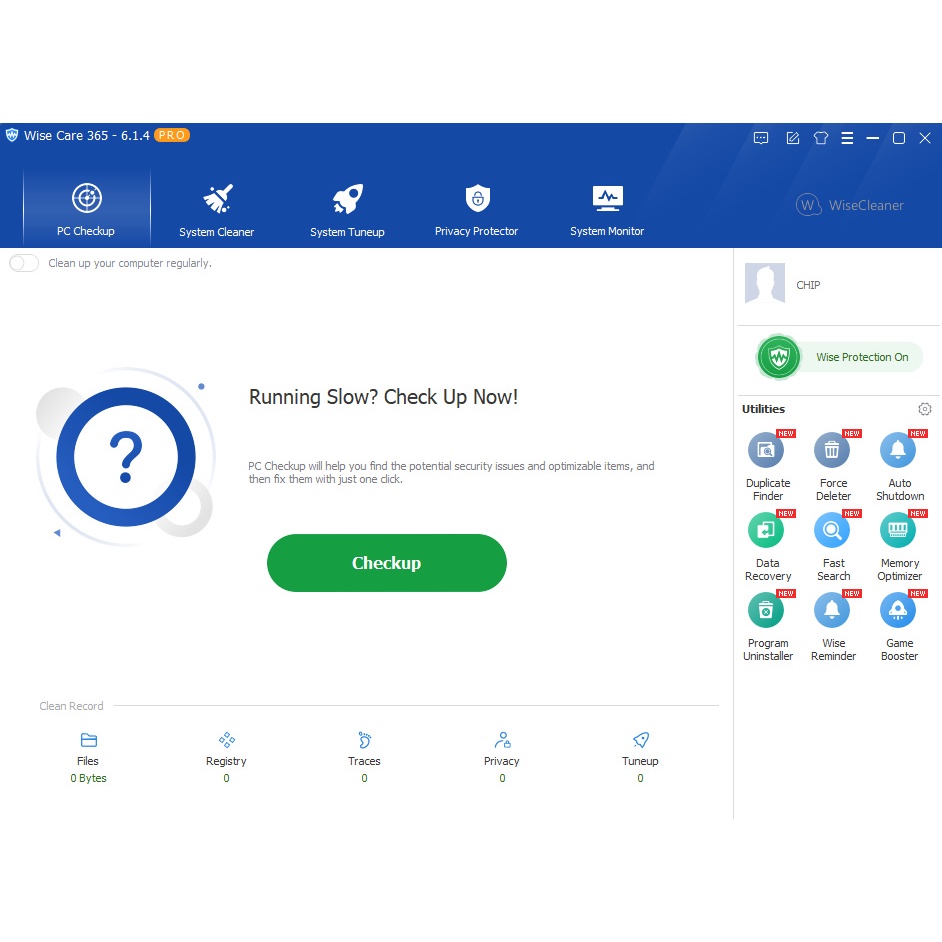Launch the Game Booster utility

[898, 612]
